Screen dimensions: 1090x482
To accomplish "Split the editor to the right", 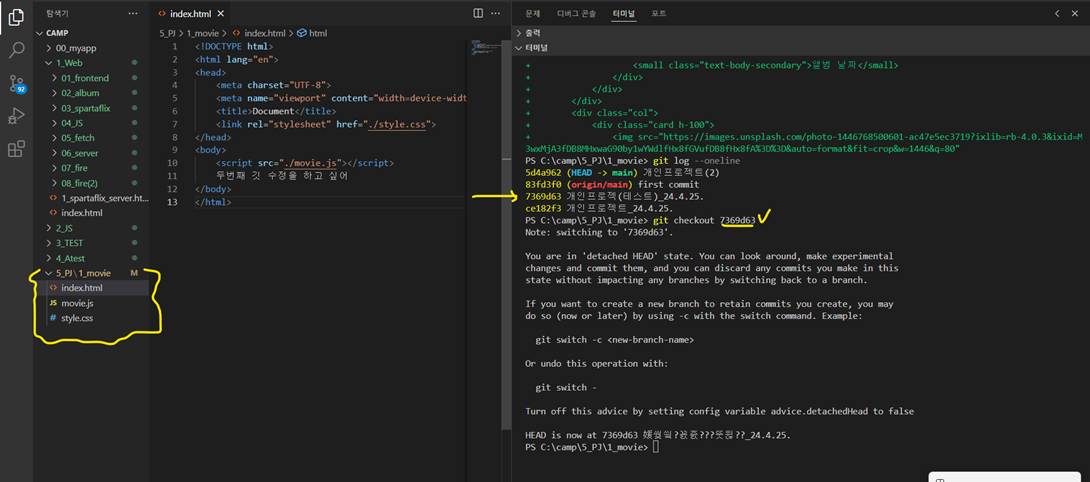I will click(x=478, y=13).
